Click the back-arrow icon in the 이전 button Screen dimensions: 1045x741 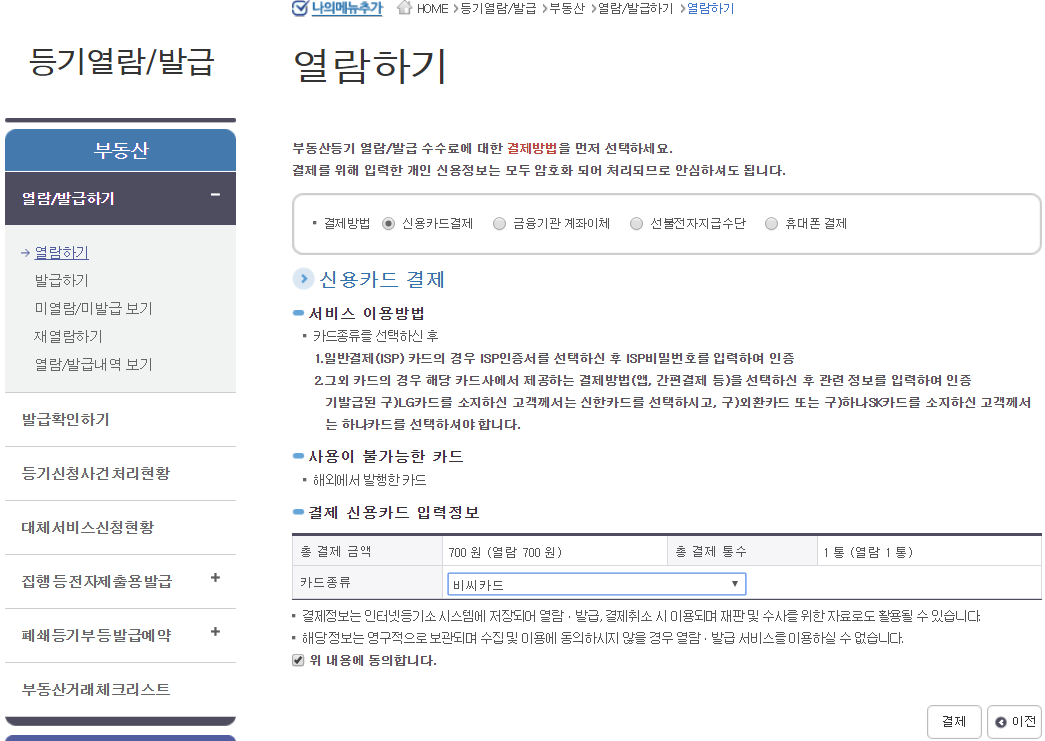1000,722
